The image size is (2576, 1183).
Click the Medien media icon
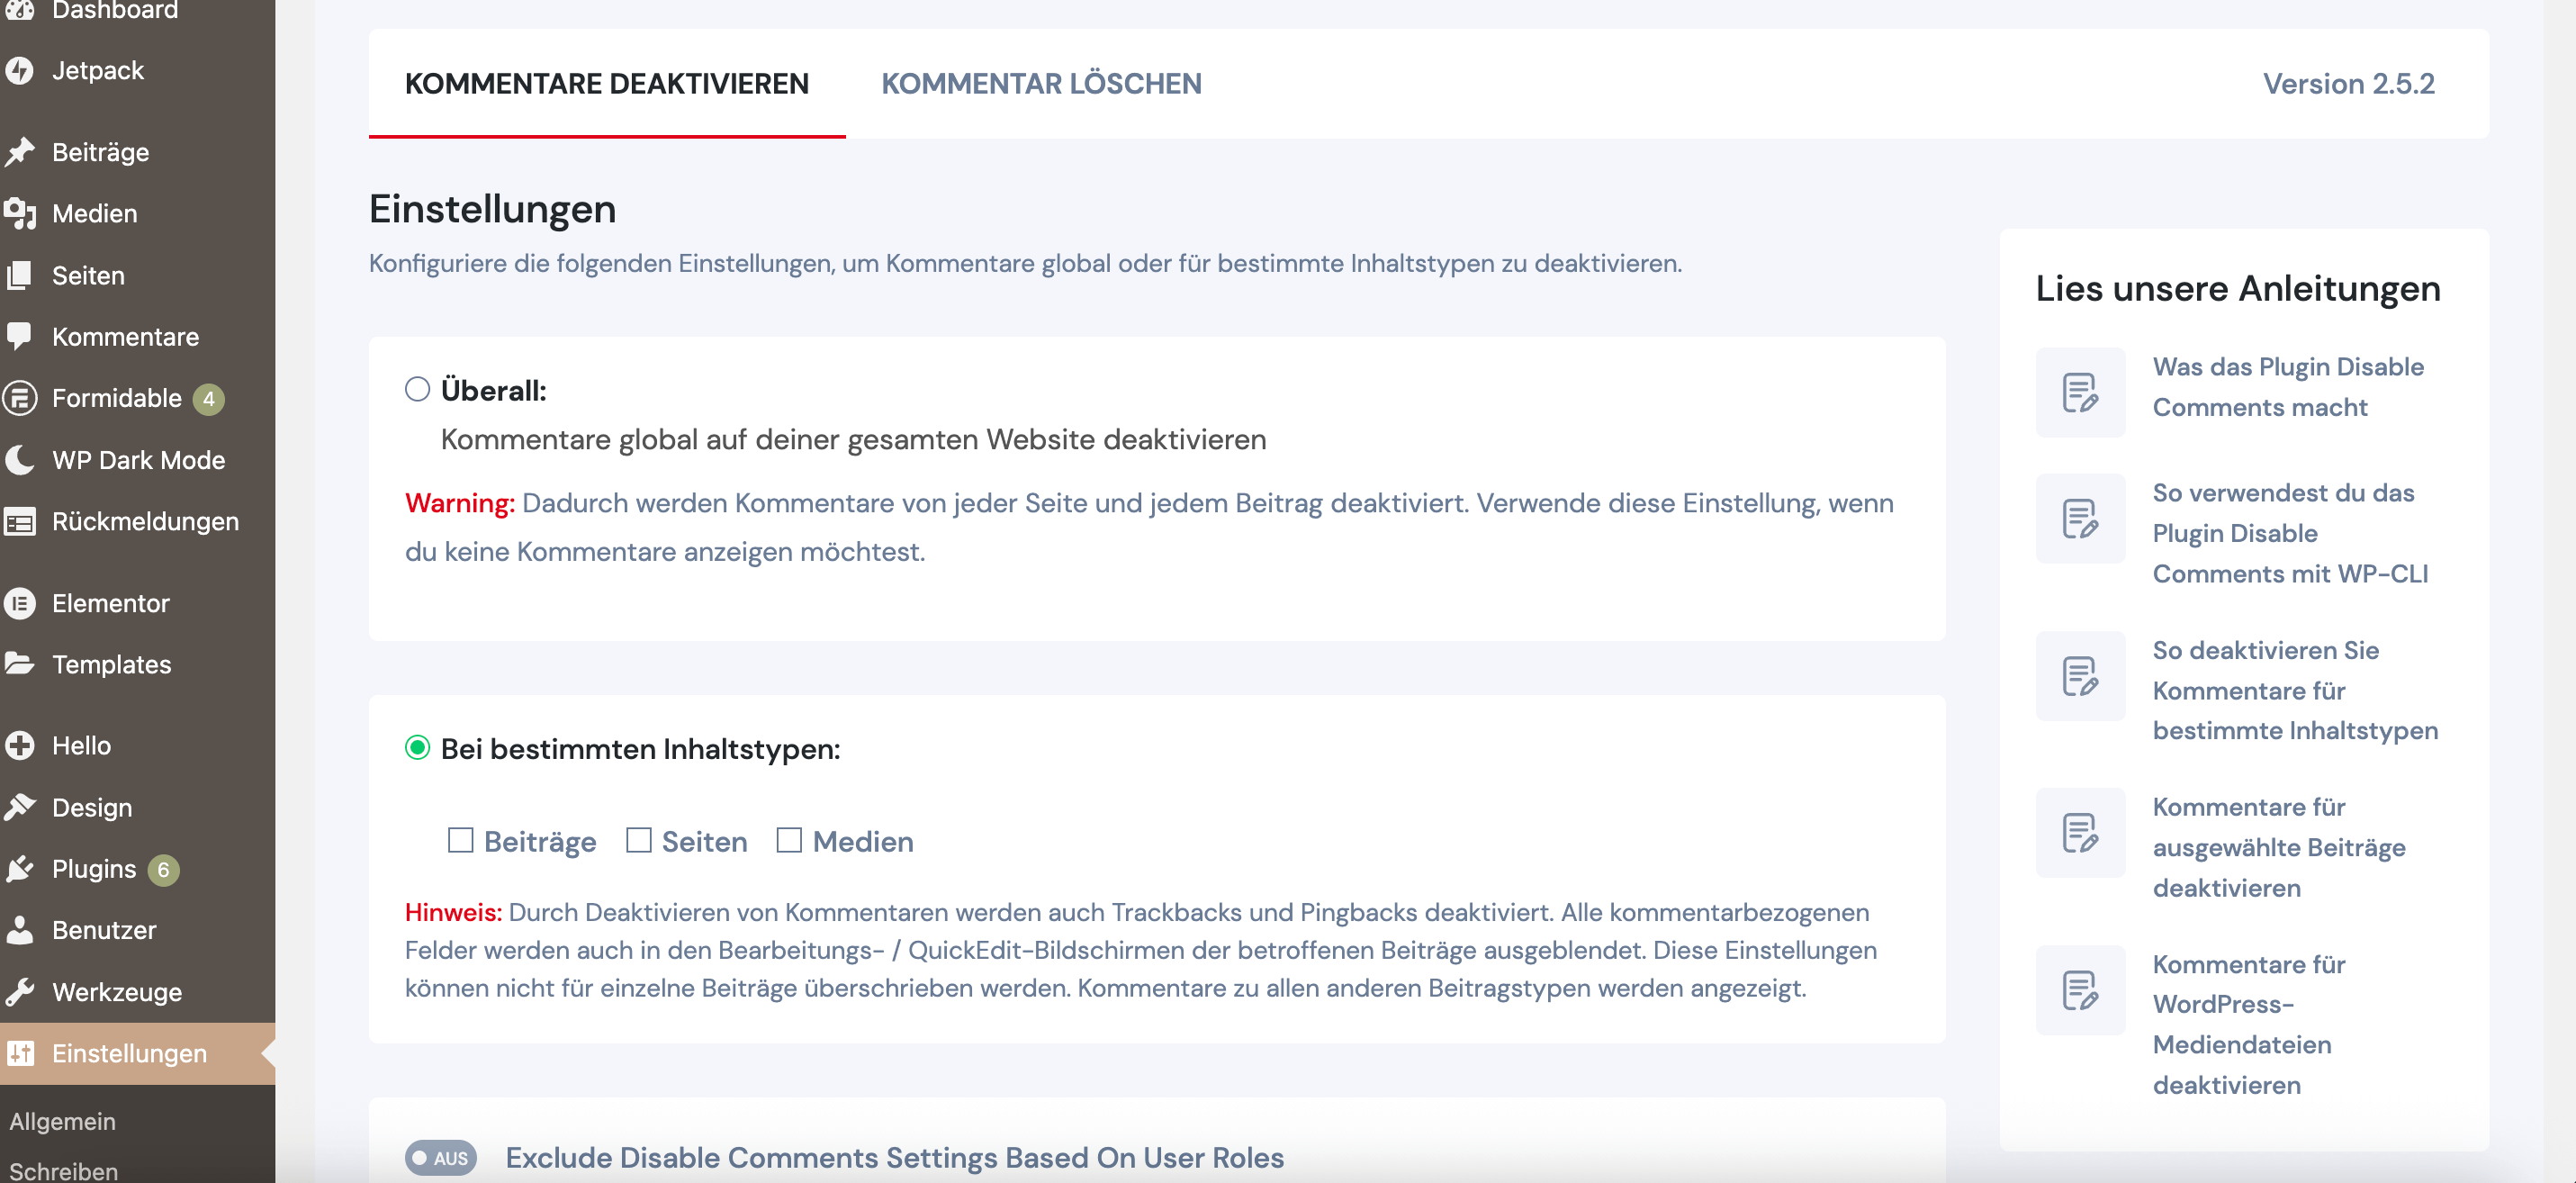20,213
